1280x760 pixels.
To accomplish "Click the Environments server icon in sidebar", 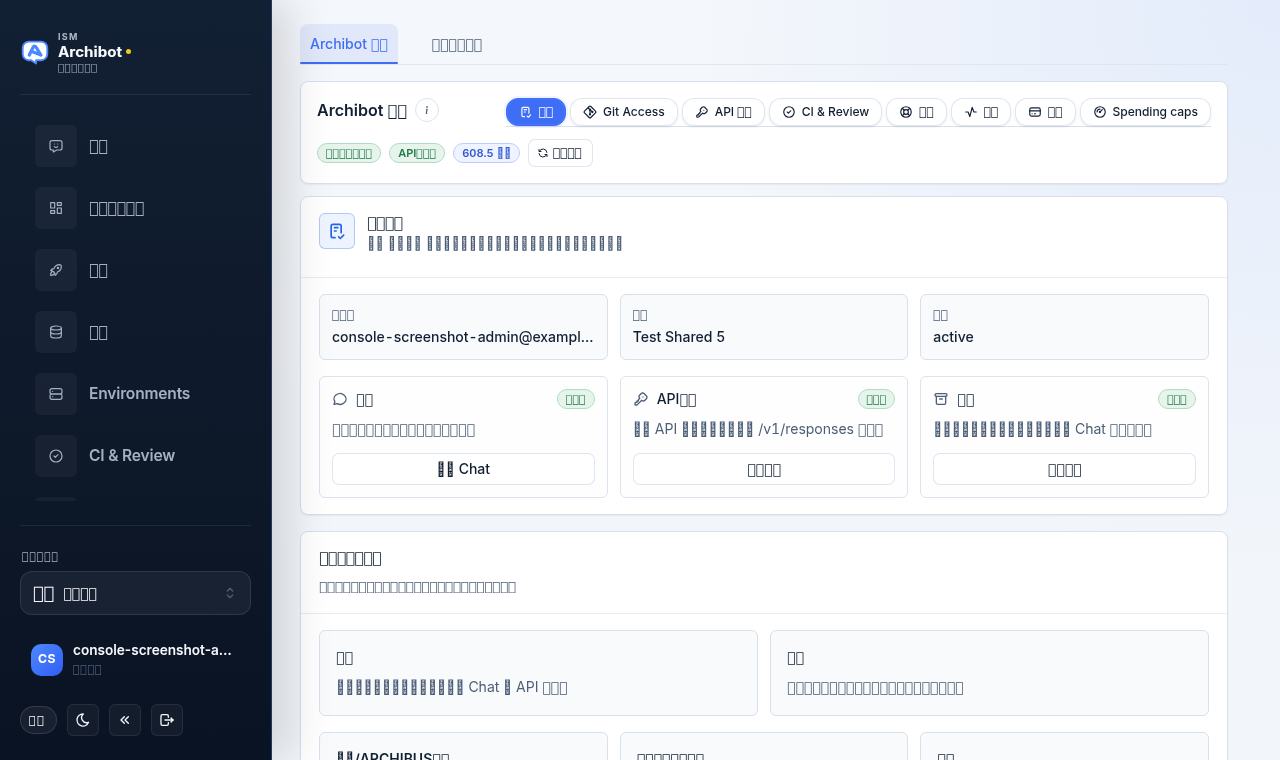I will [x=56, y=394].
